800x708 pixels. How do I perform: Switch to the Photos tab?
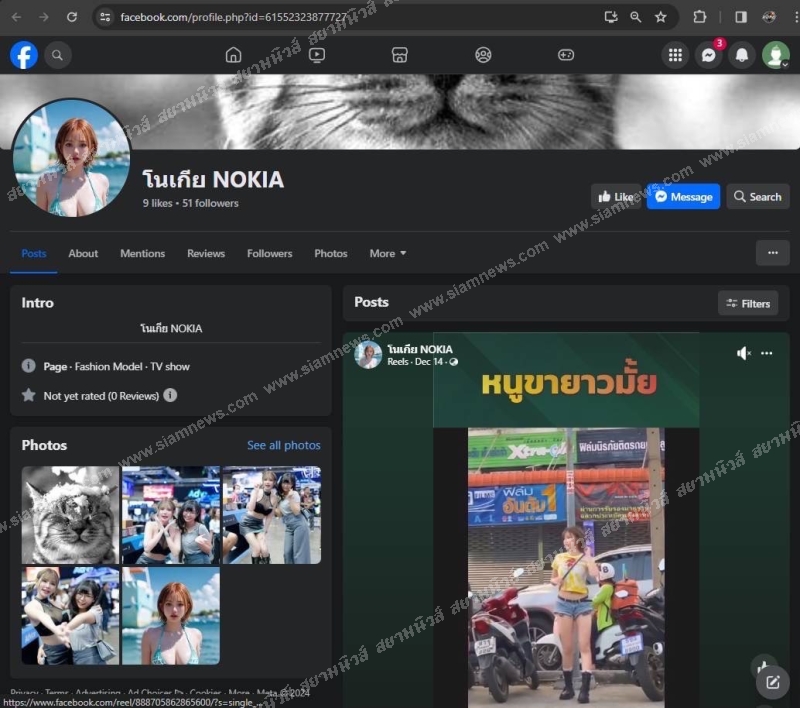point(331,254)
